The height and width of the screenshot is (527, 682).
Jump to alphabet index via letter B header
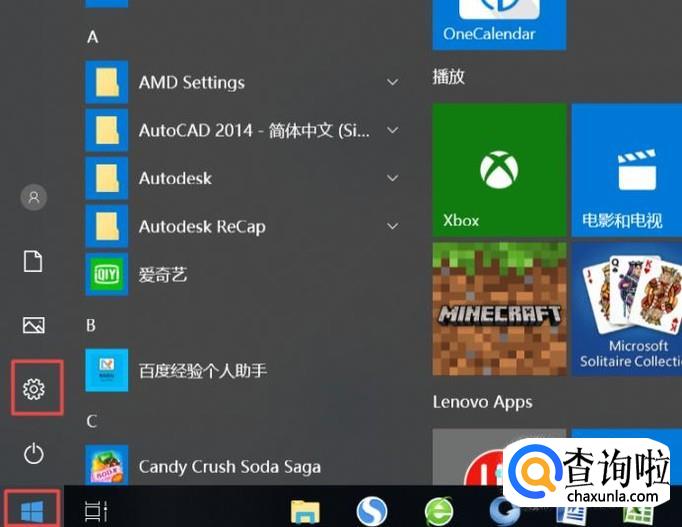pos(91,325)
